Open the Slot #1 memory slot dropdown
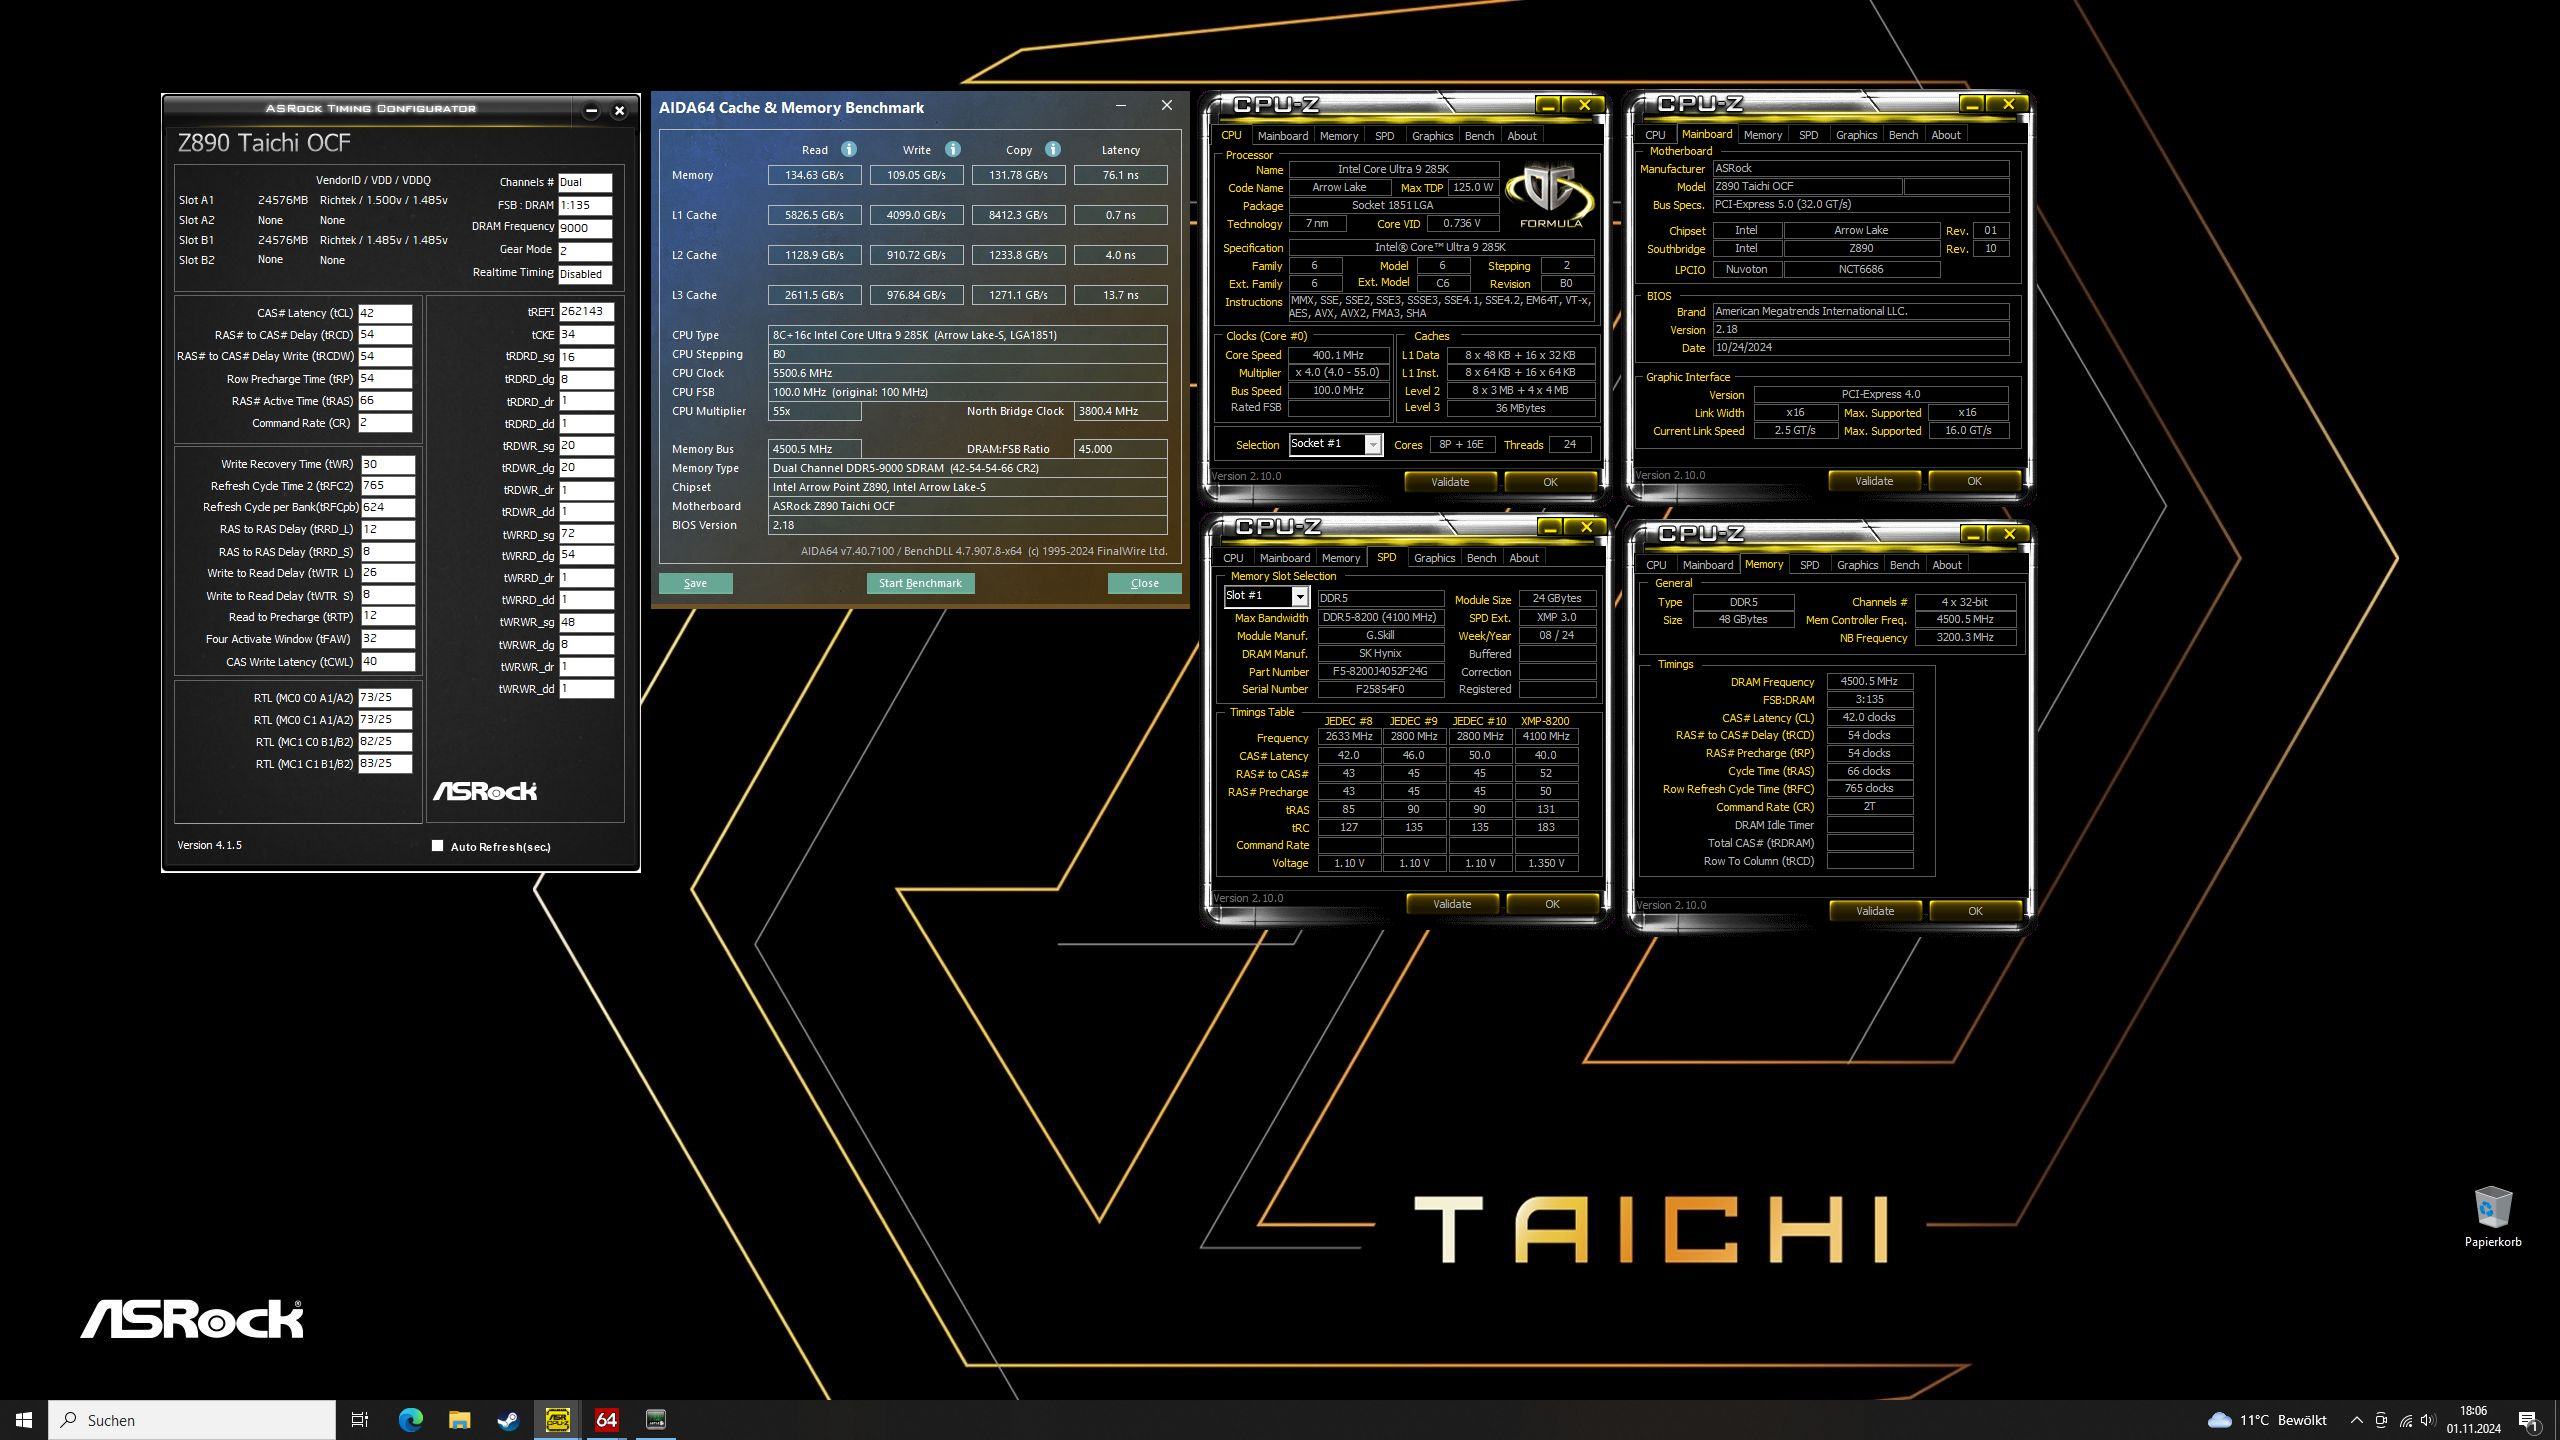Image resolution: width=2560 pixels, height=1440 pixels. click(x=1299, y=597)
